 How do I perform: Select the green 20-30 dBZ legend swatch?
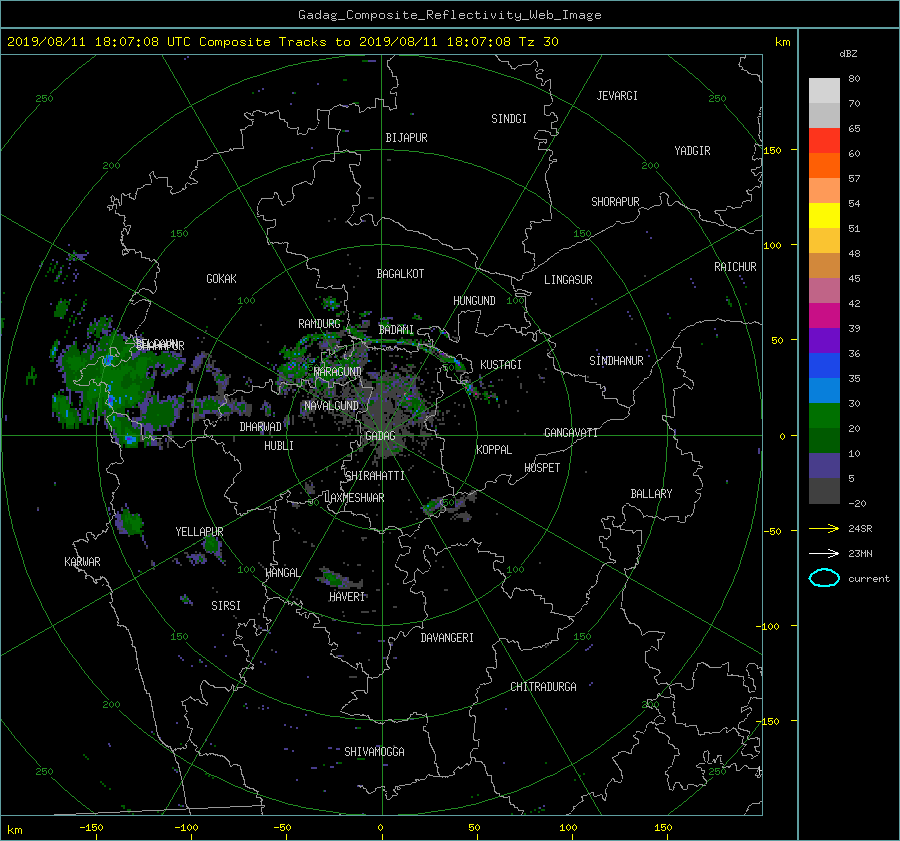tap(824, 415)
